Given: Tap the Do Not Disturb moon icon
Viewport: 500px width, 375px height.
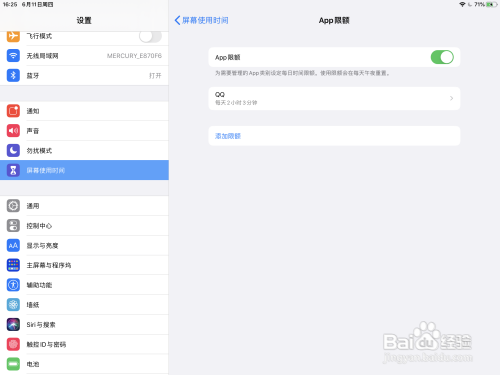Looking at the screenshot, I should click(13, 150).
